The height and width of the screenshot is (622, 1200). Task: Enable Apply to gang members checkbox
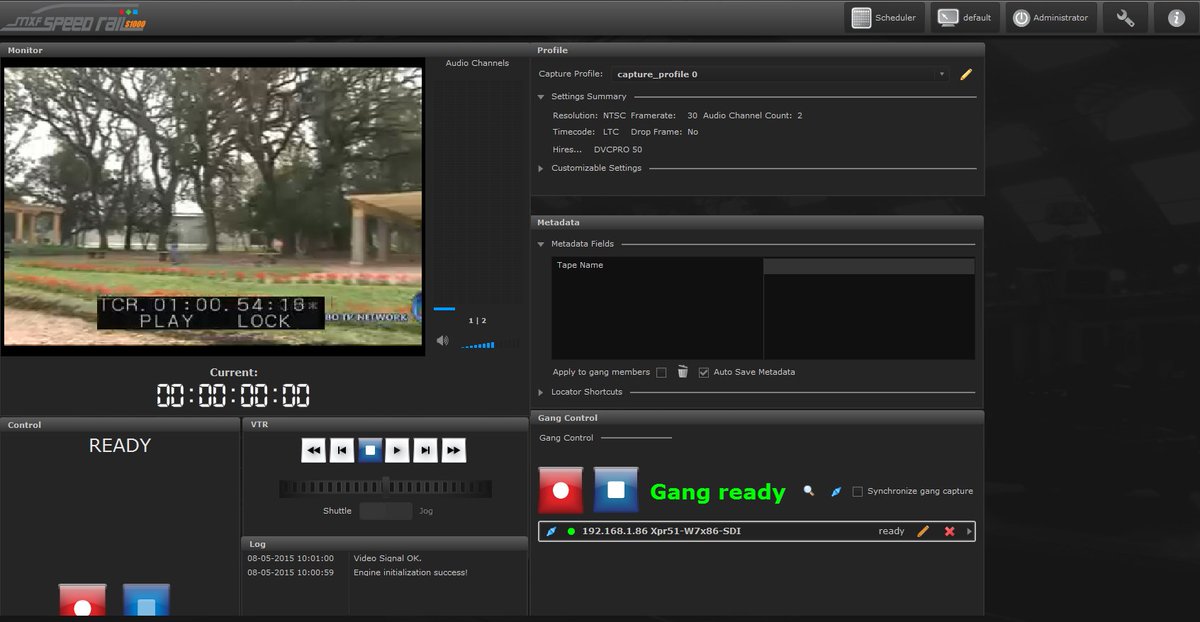(x=661, y=373)
